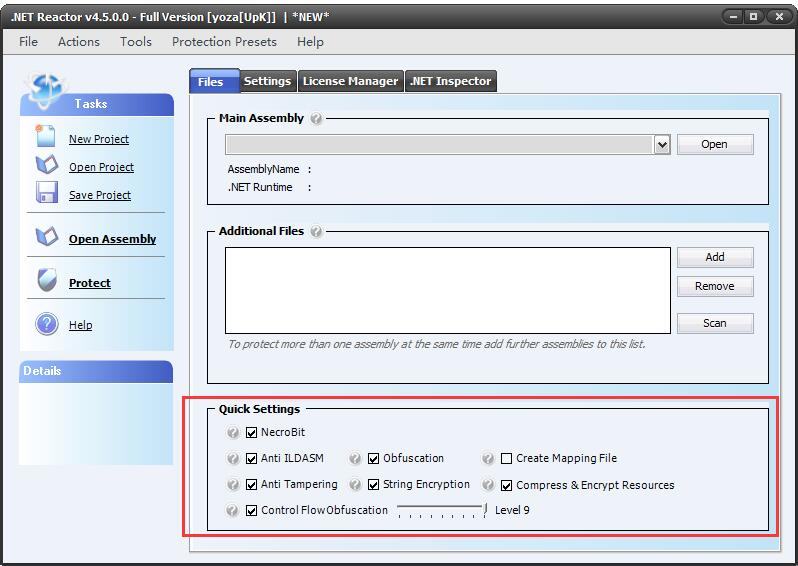Viewport: 798px width, 566px height.
Task: Click the 'AssemblyName' label text
Action: (x=263, y=169)
